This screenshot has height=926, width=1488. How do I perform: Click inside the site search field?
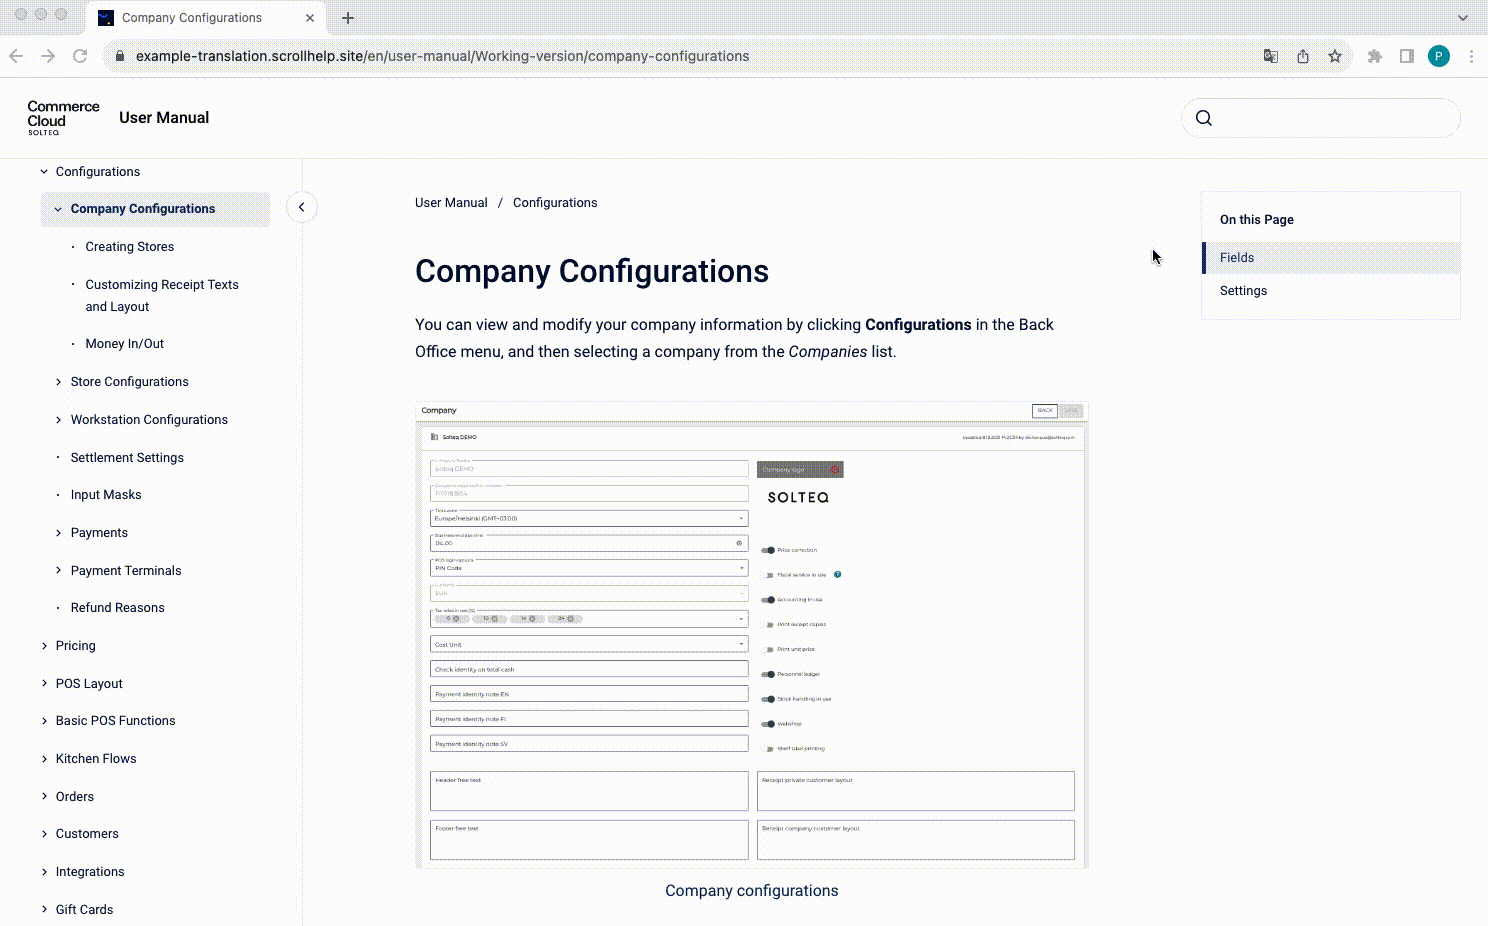click(x=1320, y=118)
